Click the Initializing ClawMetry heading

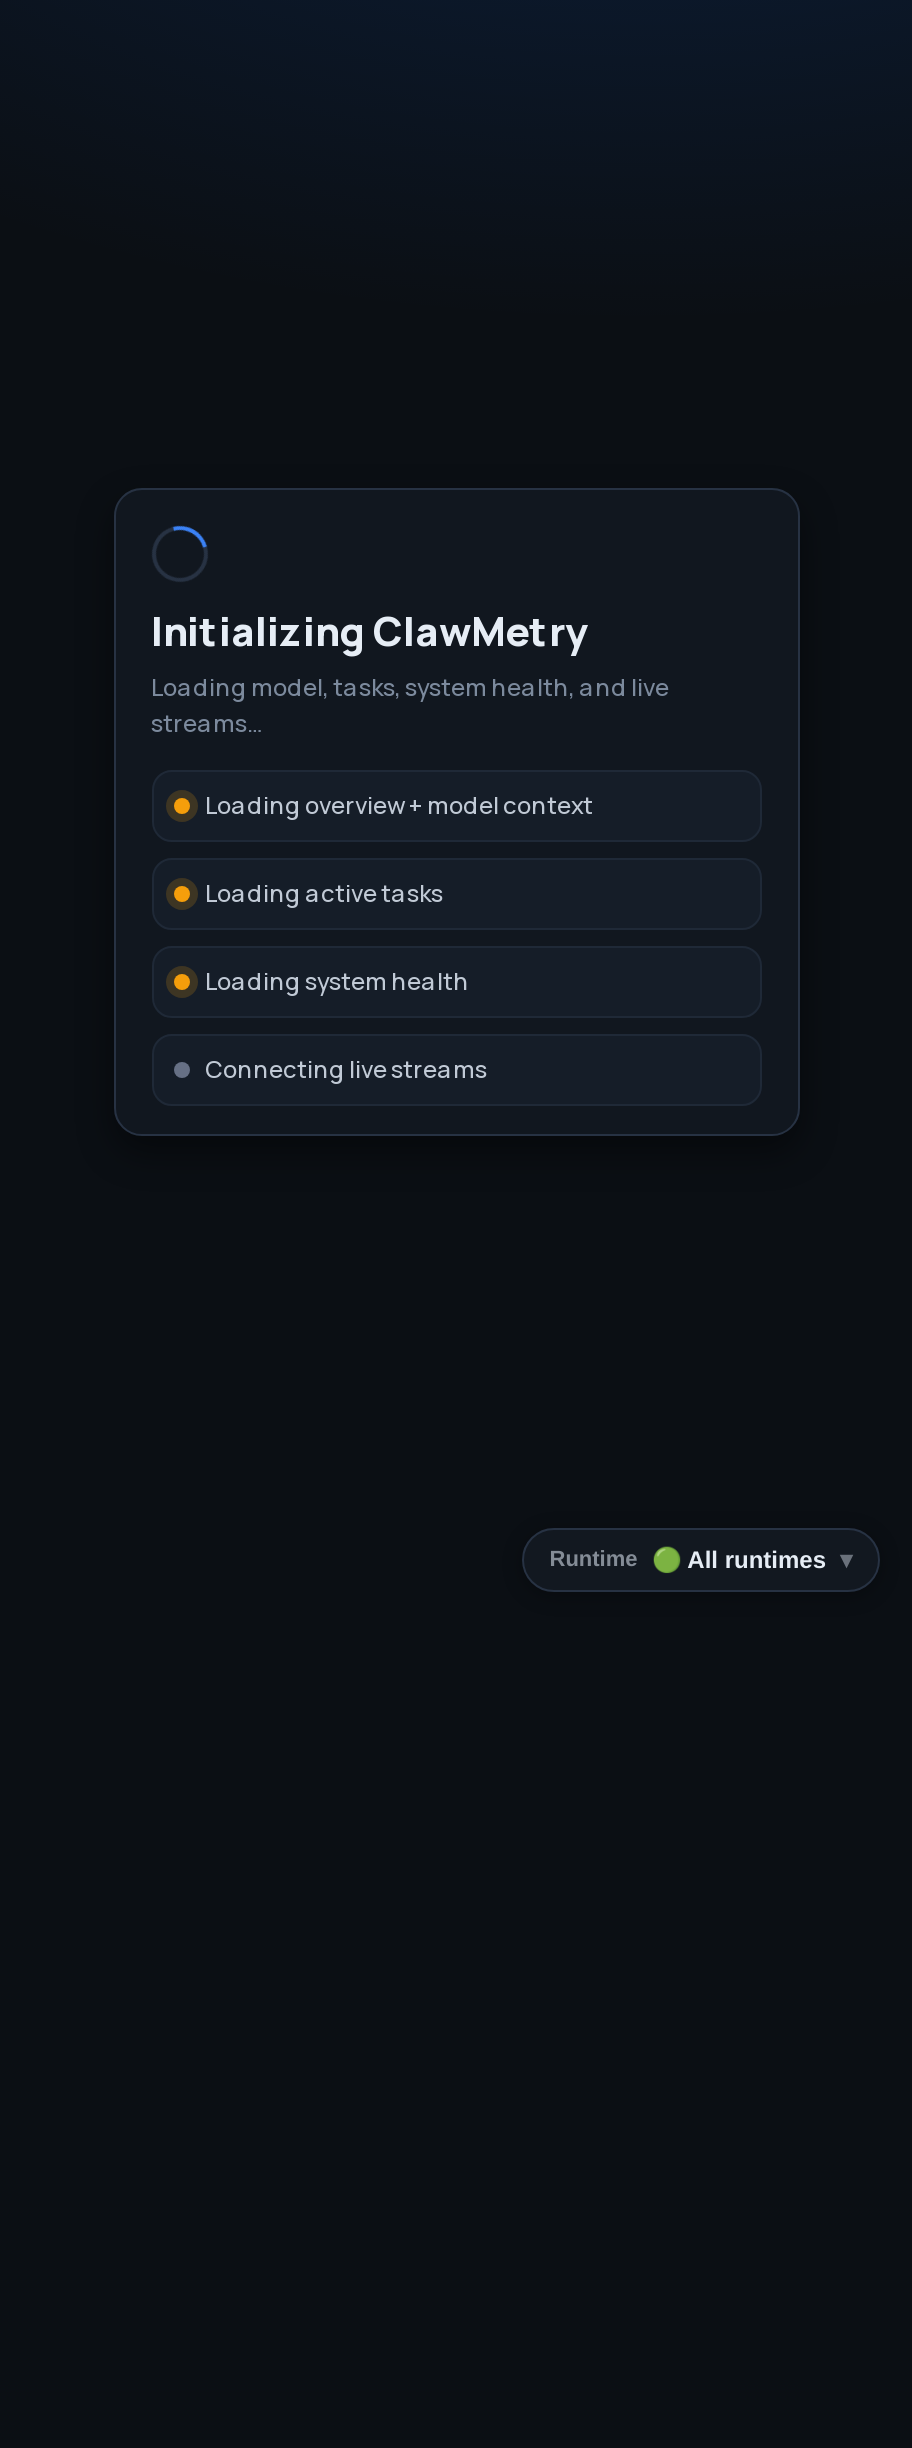(370, 633)
